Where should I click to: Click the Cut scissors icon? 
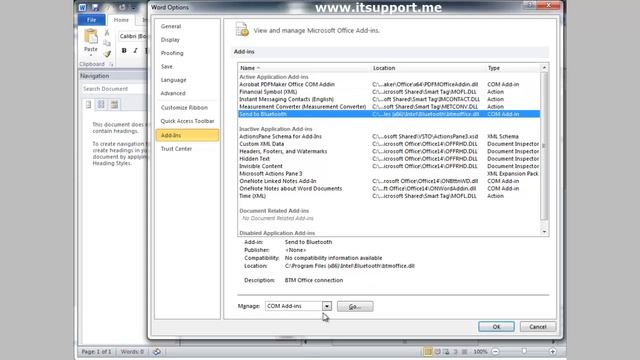tap(107, 33)
